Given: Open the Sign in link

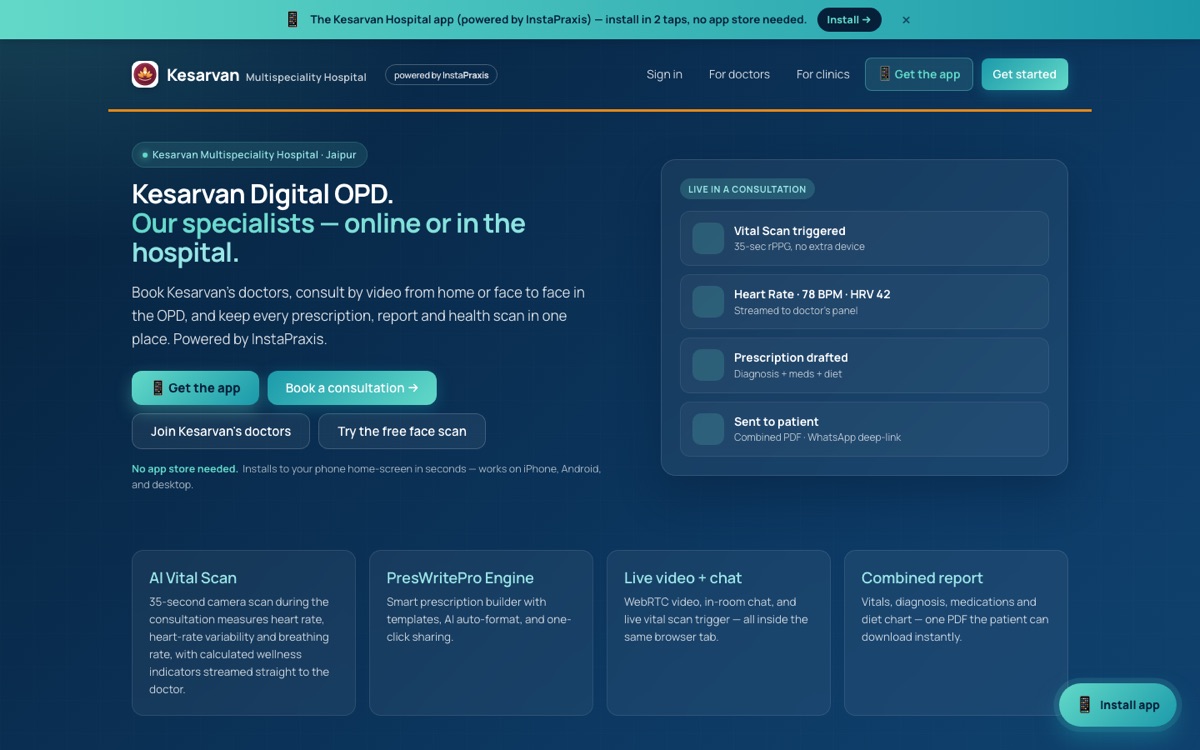Looking at the screenshot, I should point(664,75).
